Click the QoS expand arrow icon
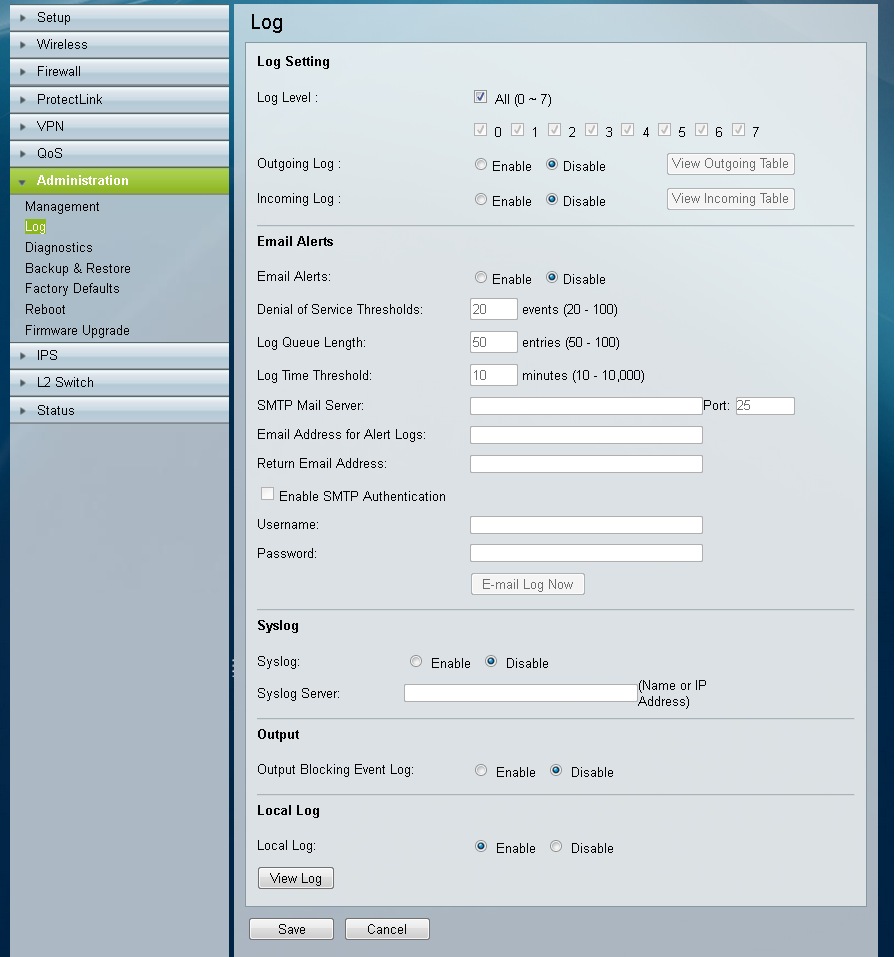 click(x=22, y=153)
